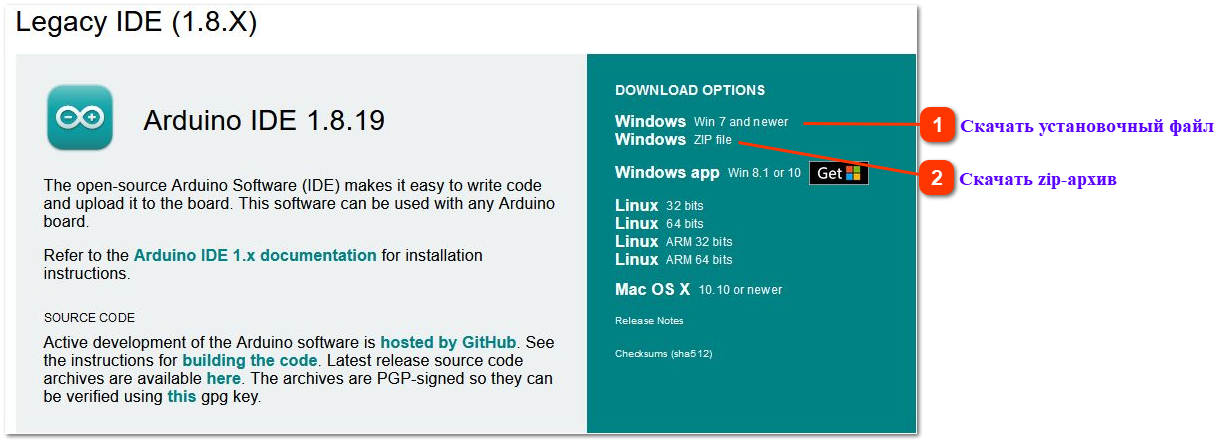Click the 'this' gpg key link
This screenshot has width=1230, height=443.
pos(182,396)
